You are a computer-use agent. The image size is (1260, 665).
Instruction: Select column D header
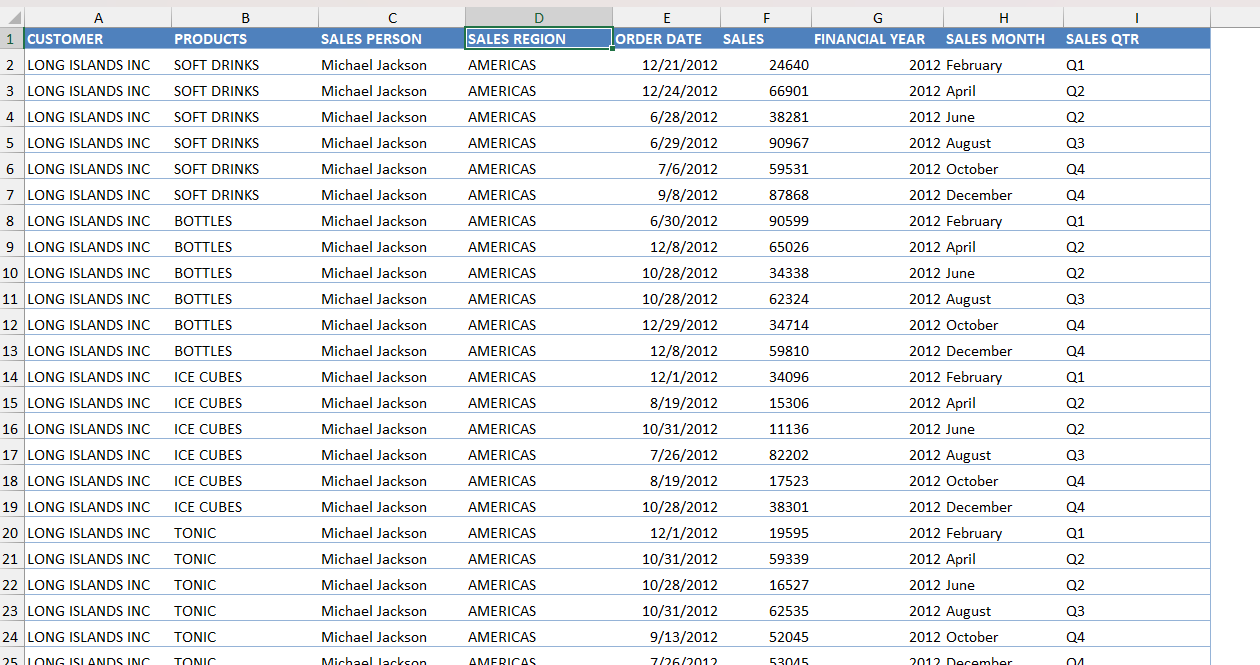click(x=539, y=18)
